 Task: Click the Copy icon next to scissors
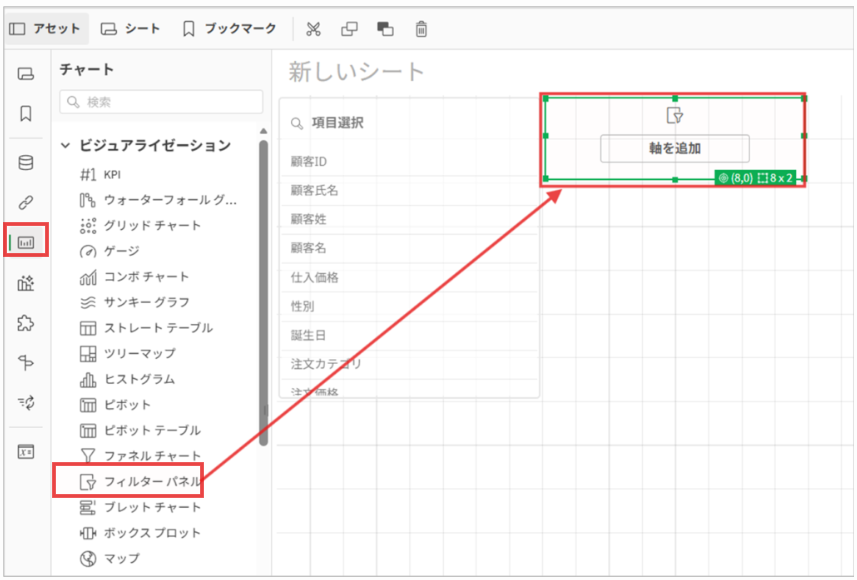coord(349,29)
